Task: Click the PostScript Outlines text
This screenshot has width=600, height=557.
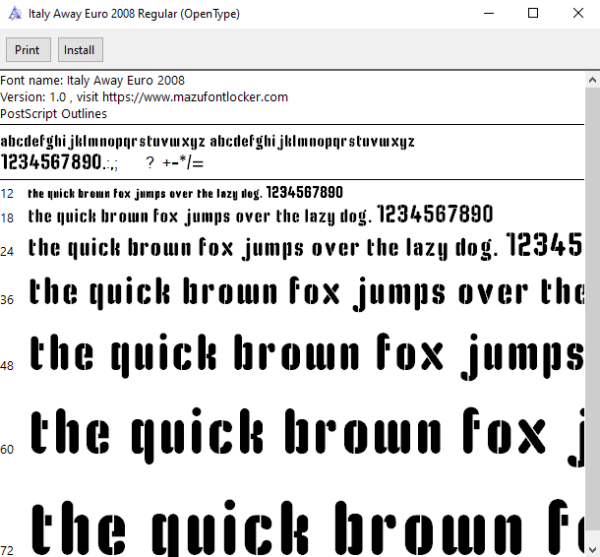Action: click(x=54, y=114)
